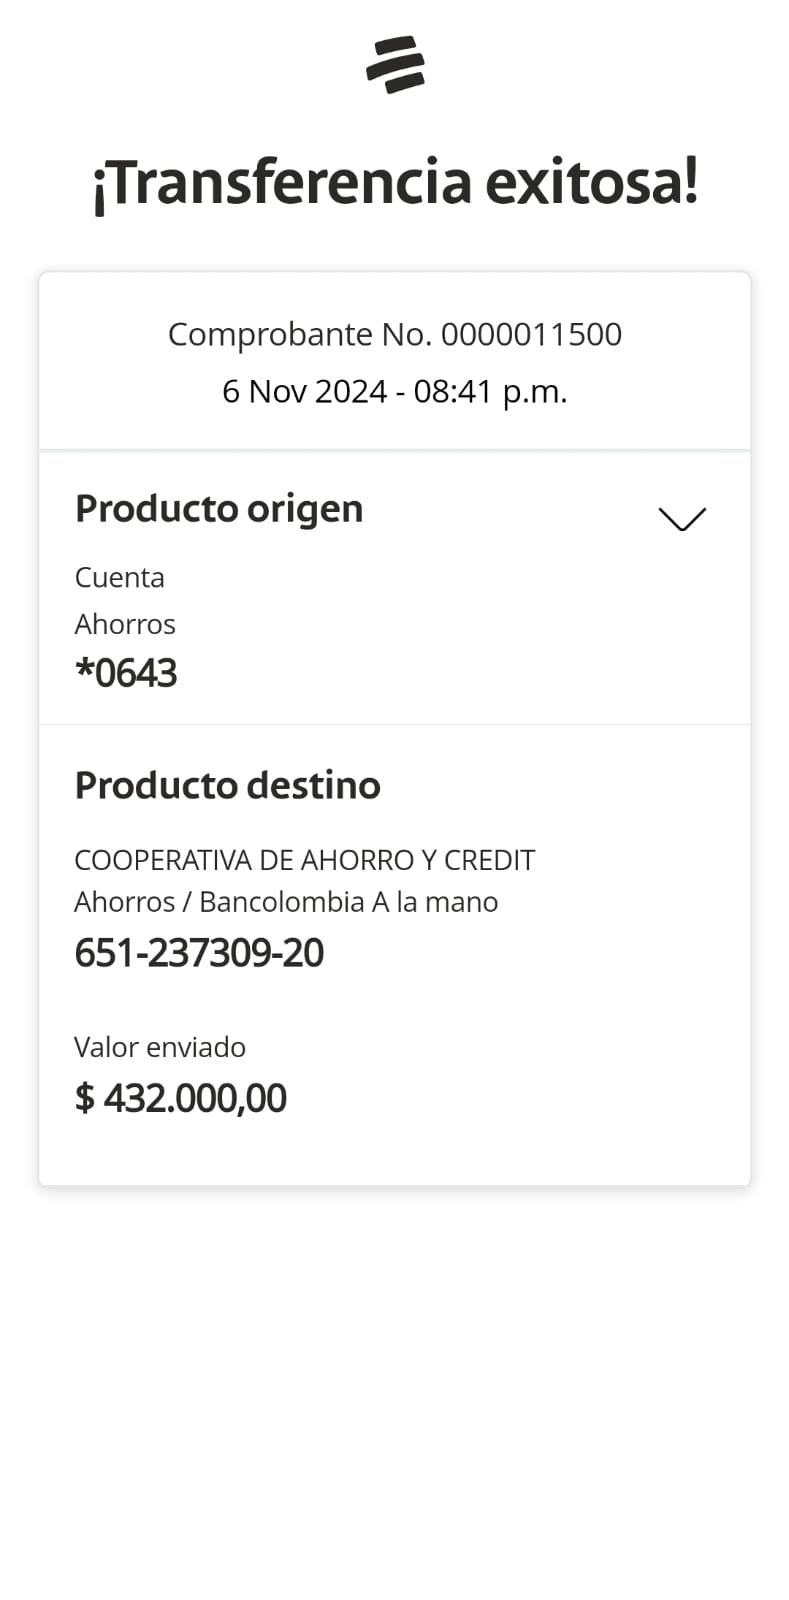This screenshot has width=789, height=1600.
Task: Click the Cuenta label under Producto origen
Action: (119, 577)
